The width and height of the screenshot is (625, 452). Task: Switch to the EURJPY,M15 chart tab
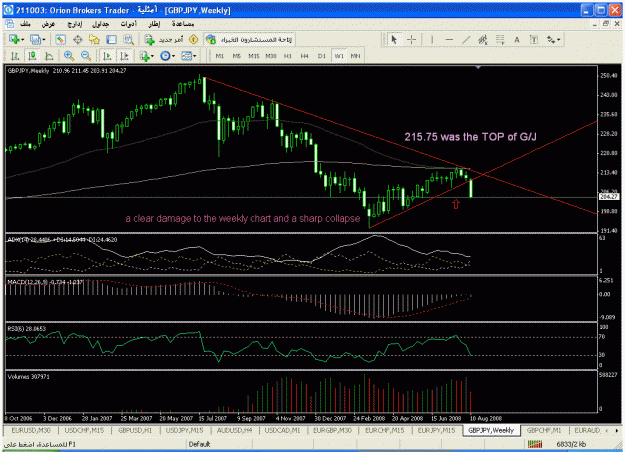pyautogui.click(x=436, y=430)
